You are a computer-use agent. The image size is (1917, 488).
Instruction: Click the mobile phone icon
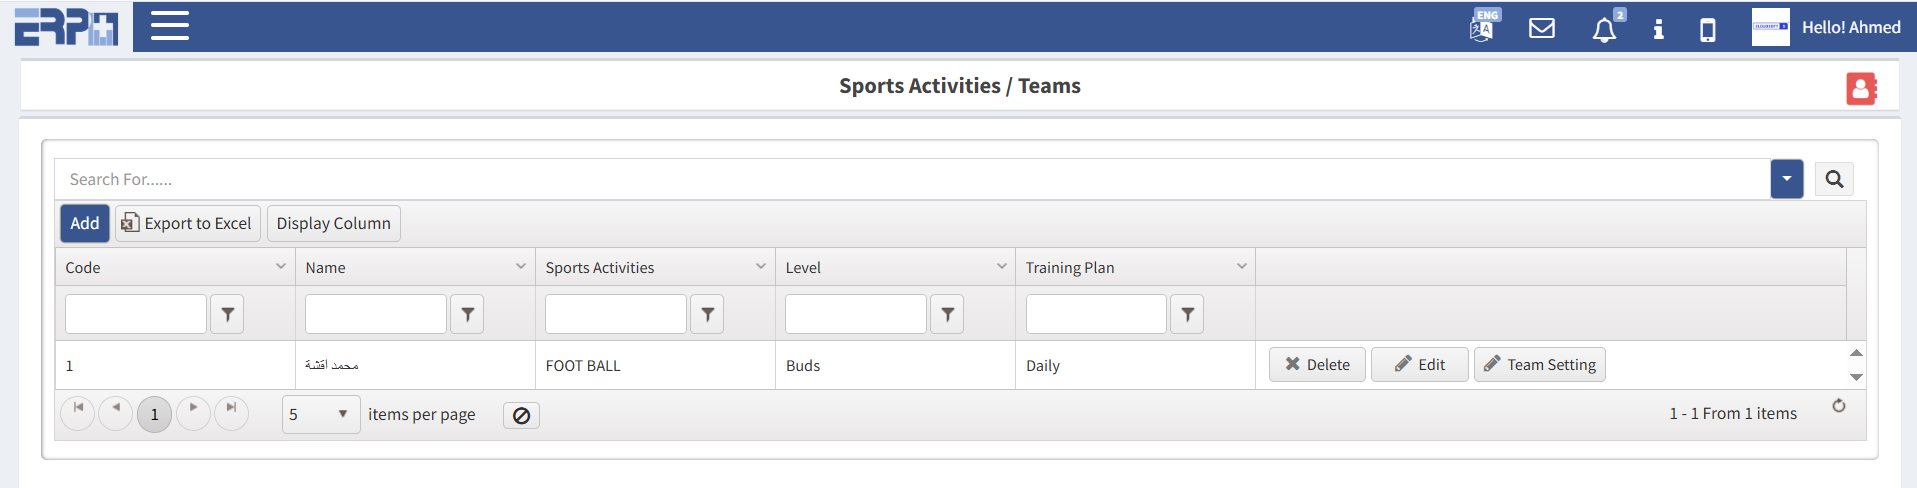(1708, 30)
